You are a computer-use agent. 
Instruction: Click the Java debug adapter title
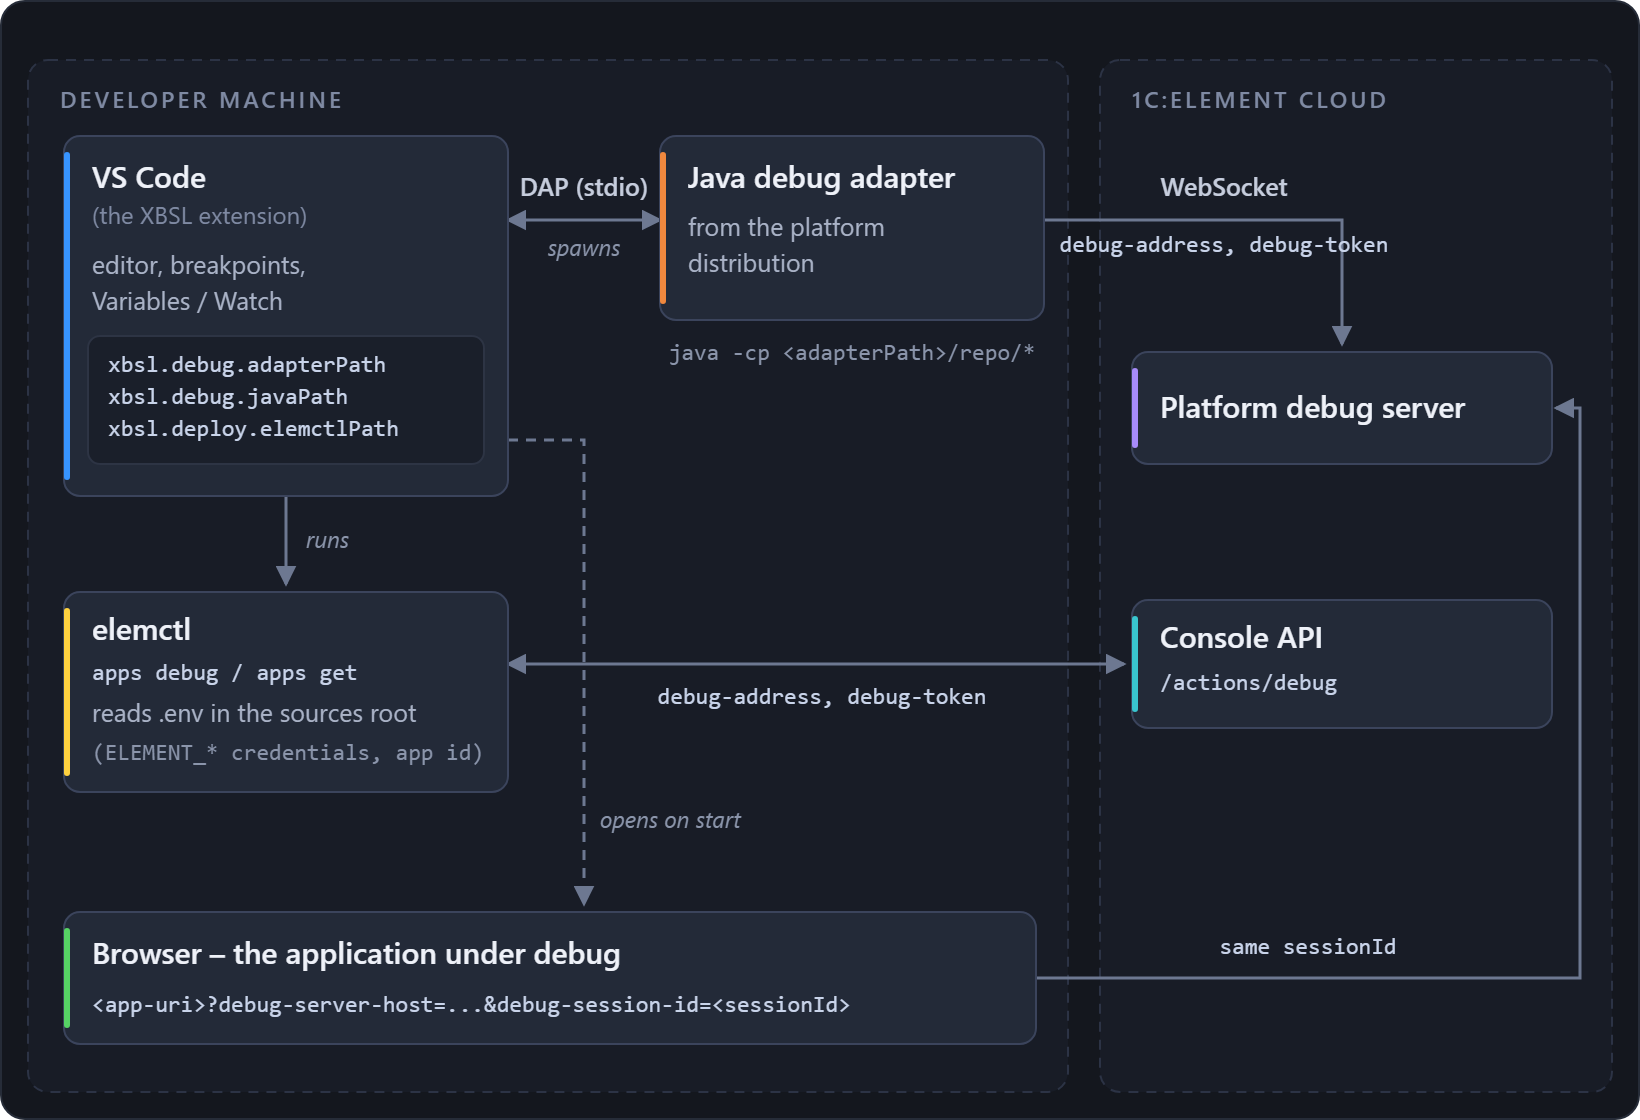(821, 178)
